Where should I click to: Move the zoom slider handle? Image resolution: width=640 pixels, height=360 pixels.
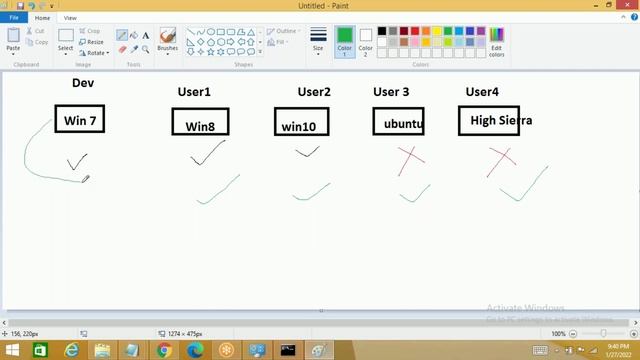click(603, 333)
